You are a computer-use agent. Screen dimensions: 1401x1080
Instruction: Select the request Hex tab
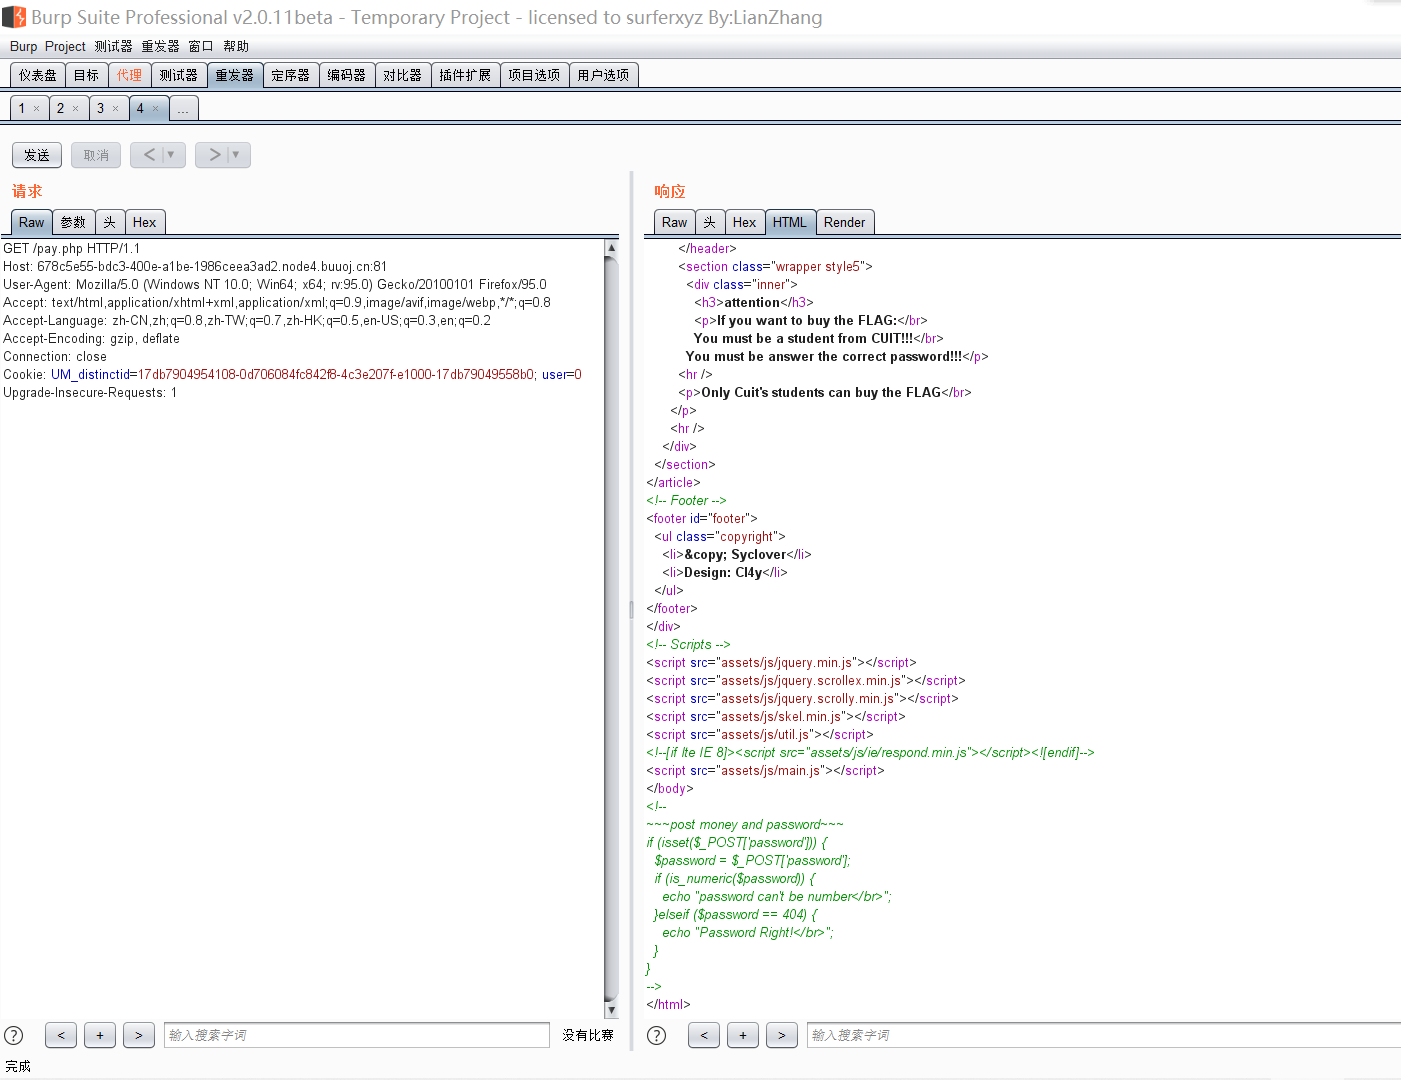(145, 222)
